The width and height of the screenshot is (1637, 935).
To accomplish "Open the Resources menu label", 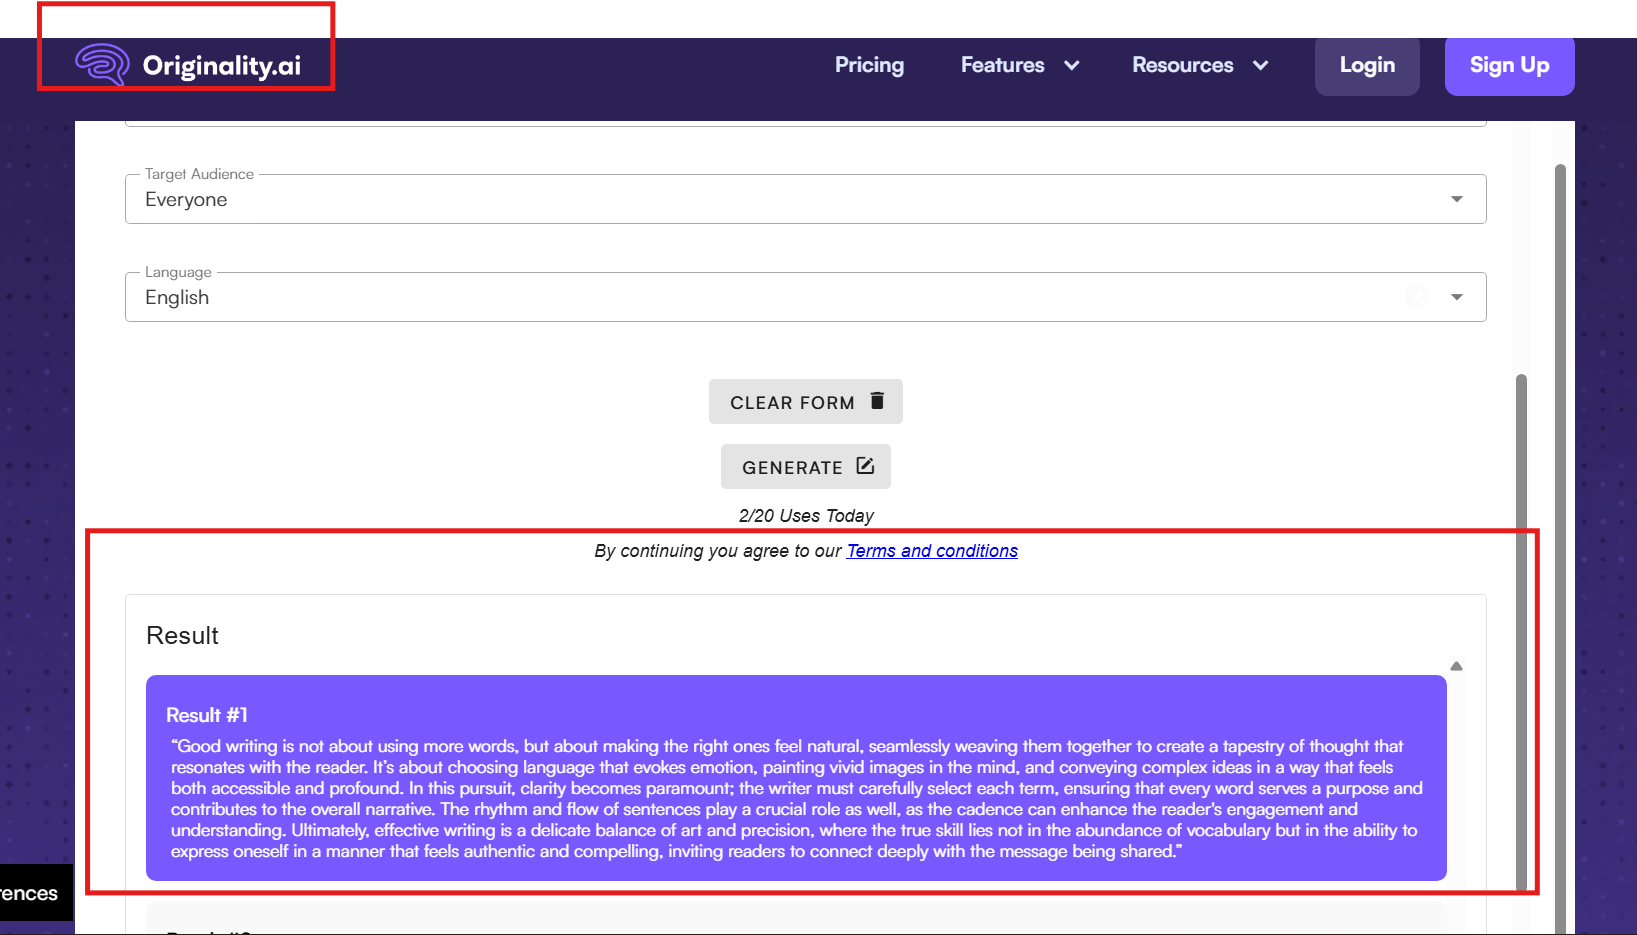I will [1182, 65].
